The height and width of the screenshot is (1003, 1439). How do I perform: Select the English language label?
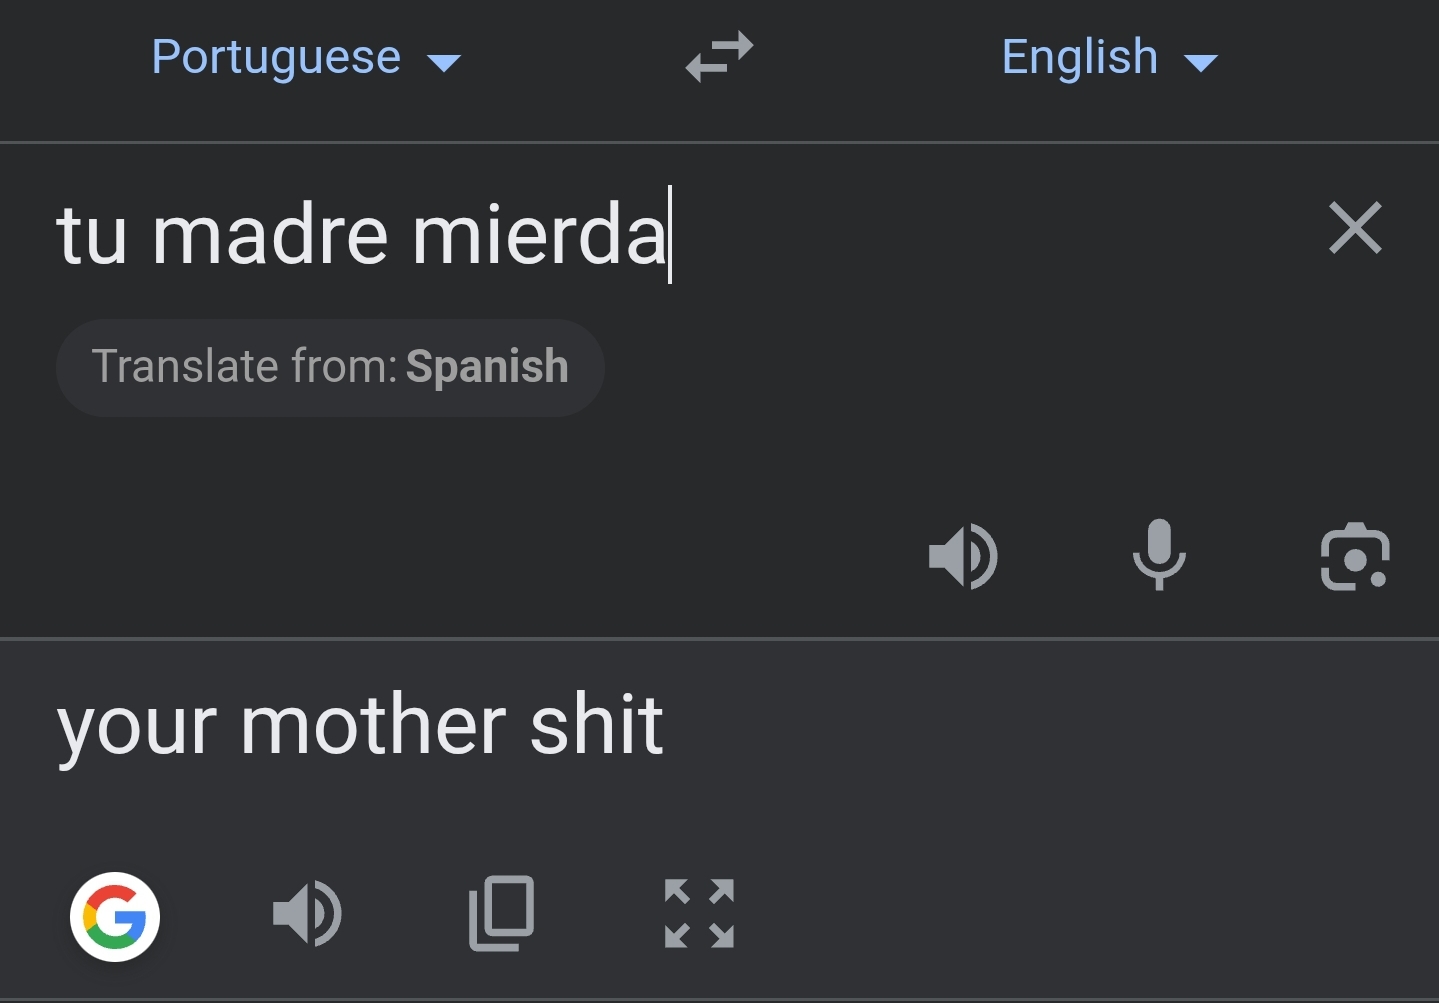[x=1079, y=57]
